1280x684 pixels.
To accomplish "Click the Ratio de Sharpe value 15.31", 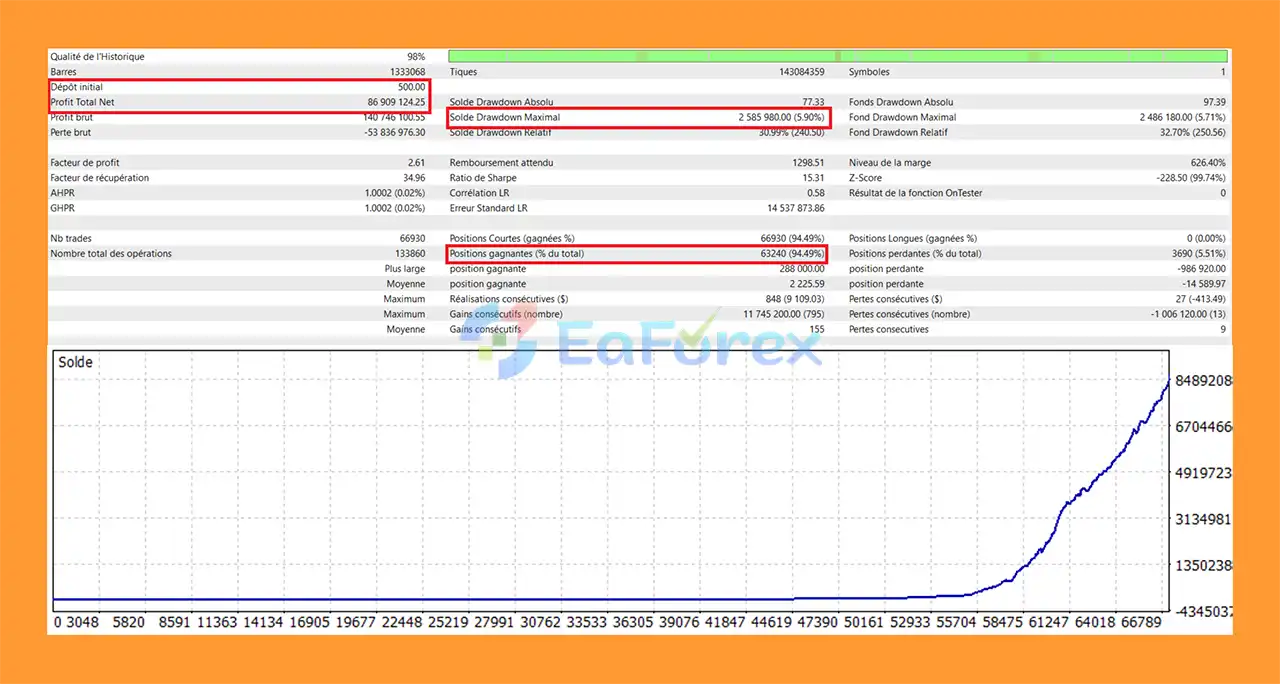I will (813, 178).
